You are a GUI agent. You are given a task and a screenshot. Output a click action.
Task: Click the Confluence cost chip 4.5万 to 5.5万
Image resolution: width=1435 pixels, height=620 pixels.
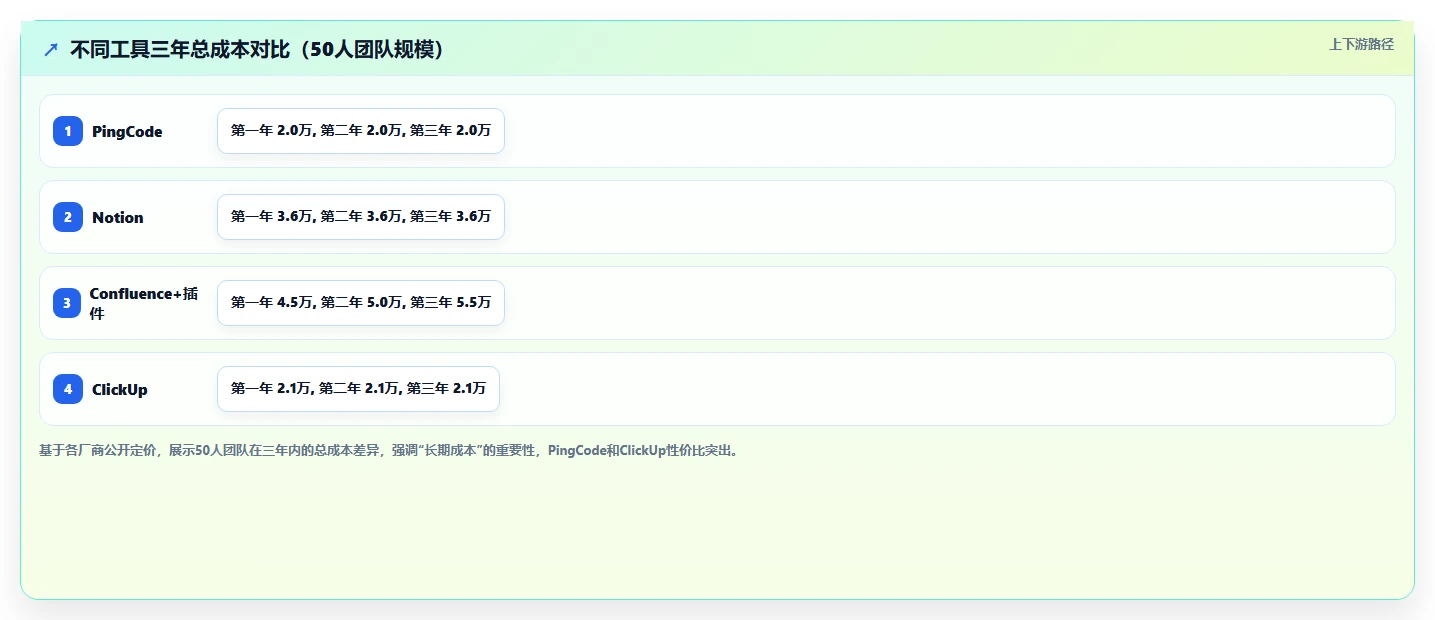[361, 303]
